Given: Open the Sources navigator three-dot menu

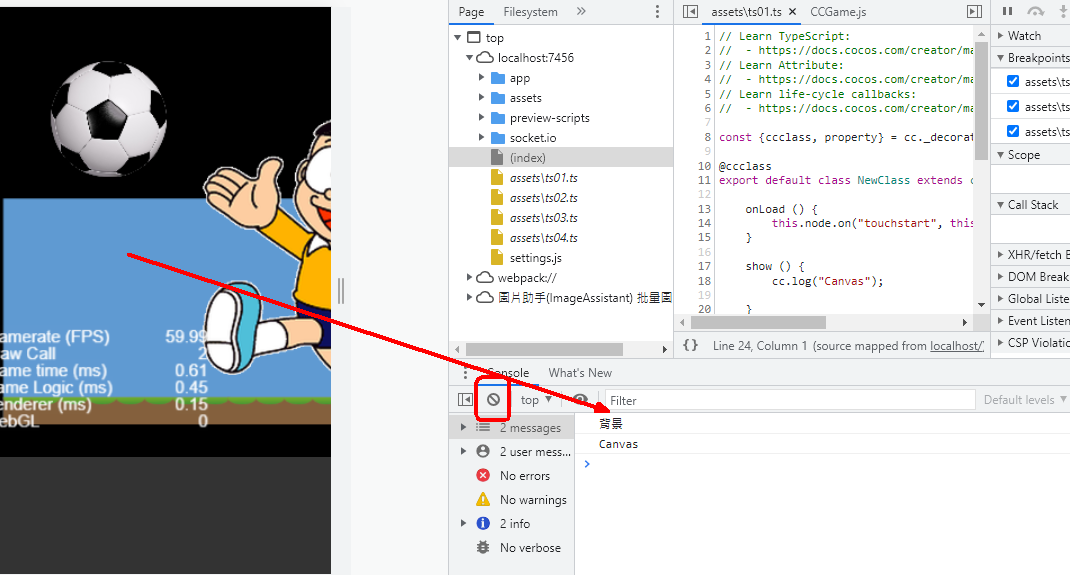Looking at the screenshot, I should pos(657,12).
